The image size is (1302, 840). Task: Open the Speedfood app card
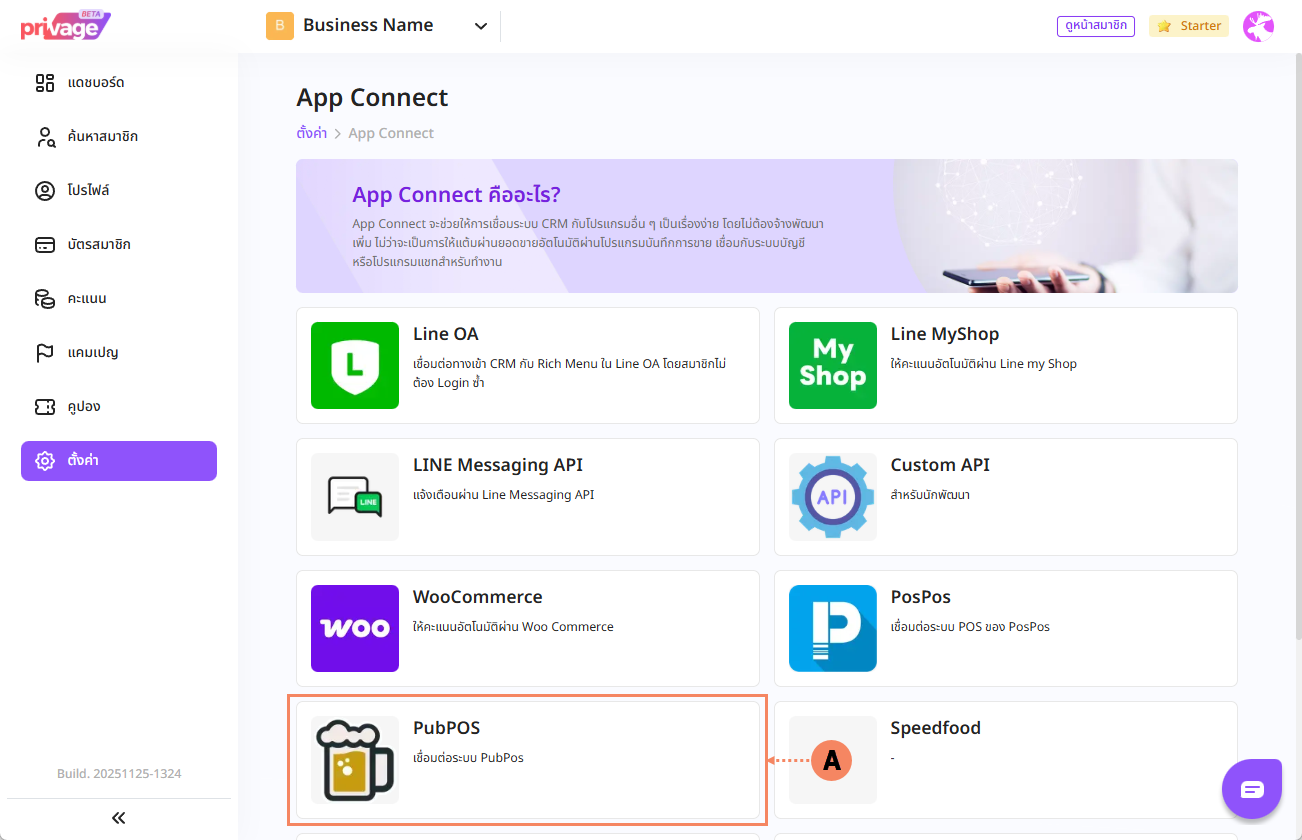[x=1005, y=759]
